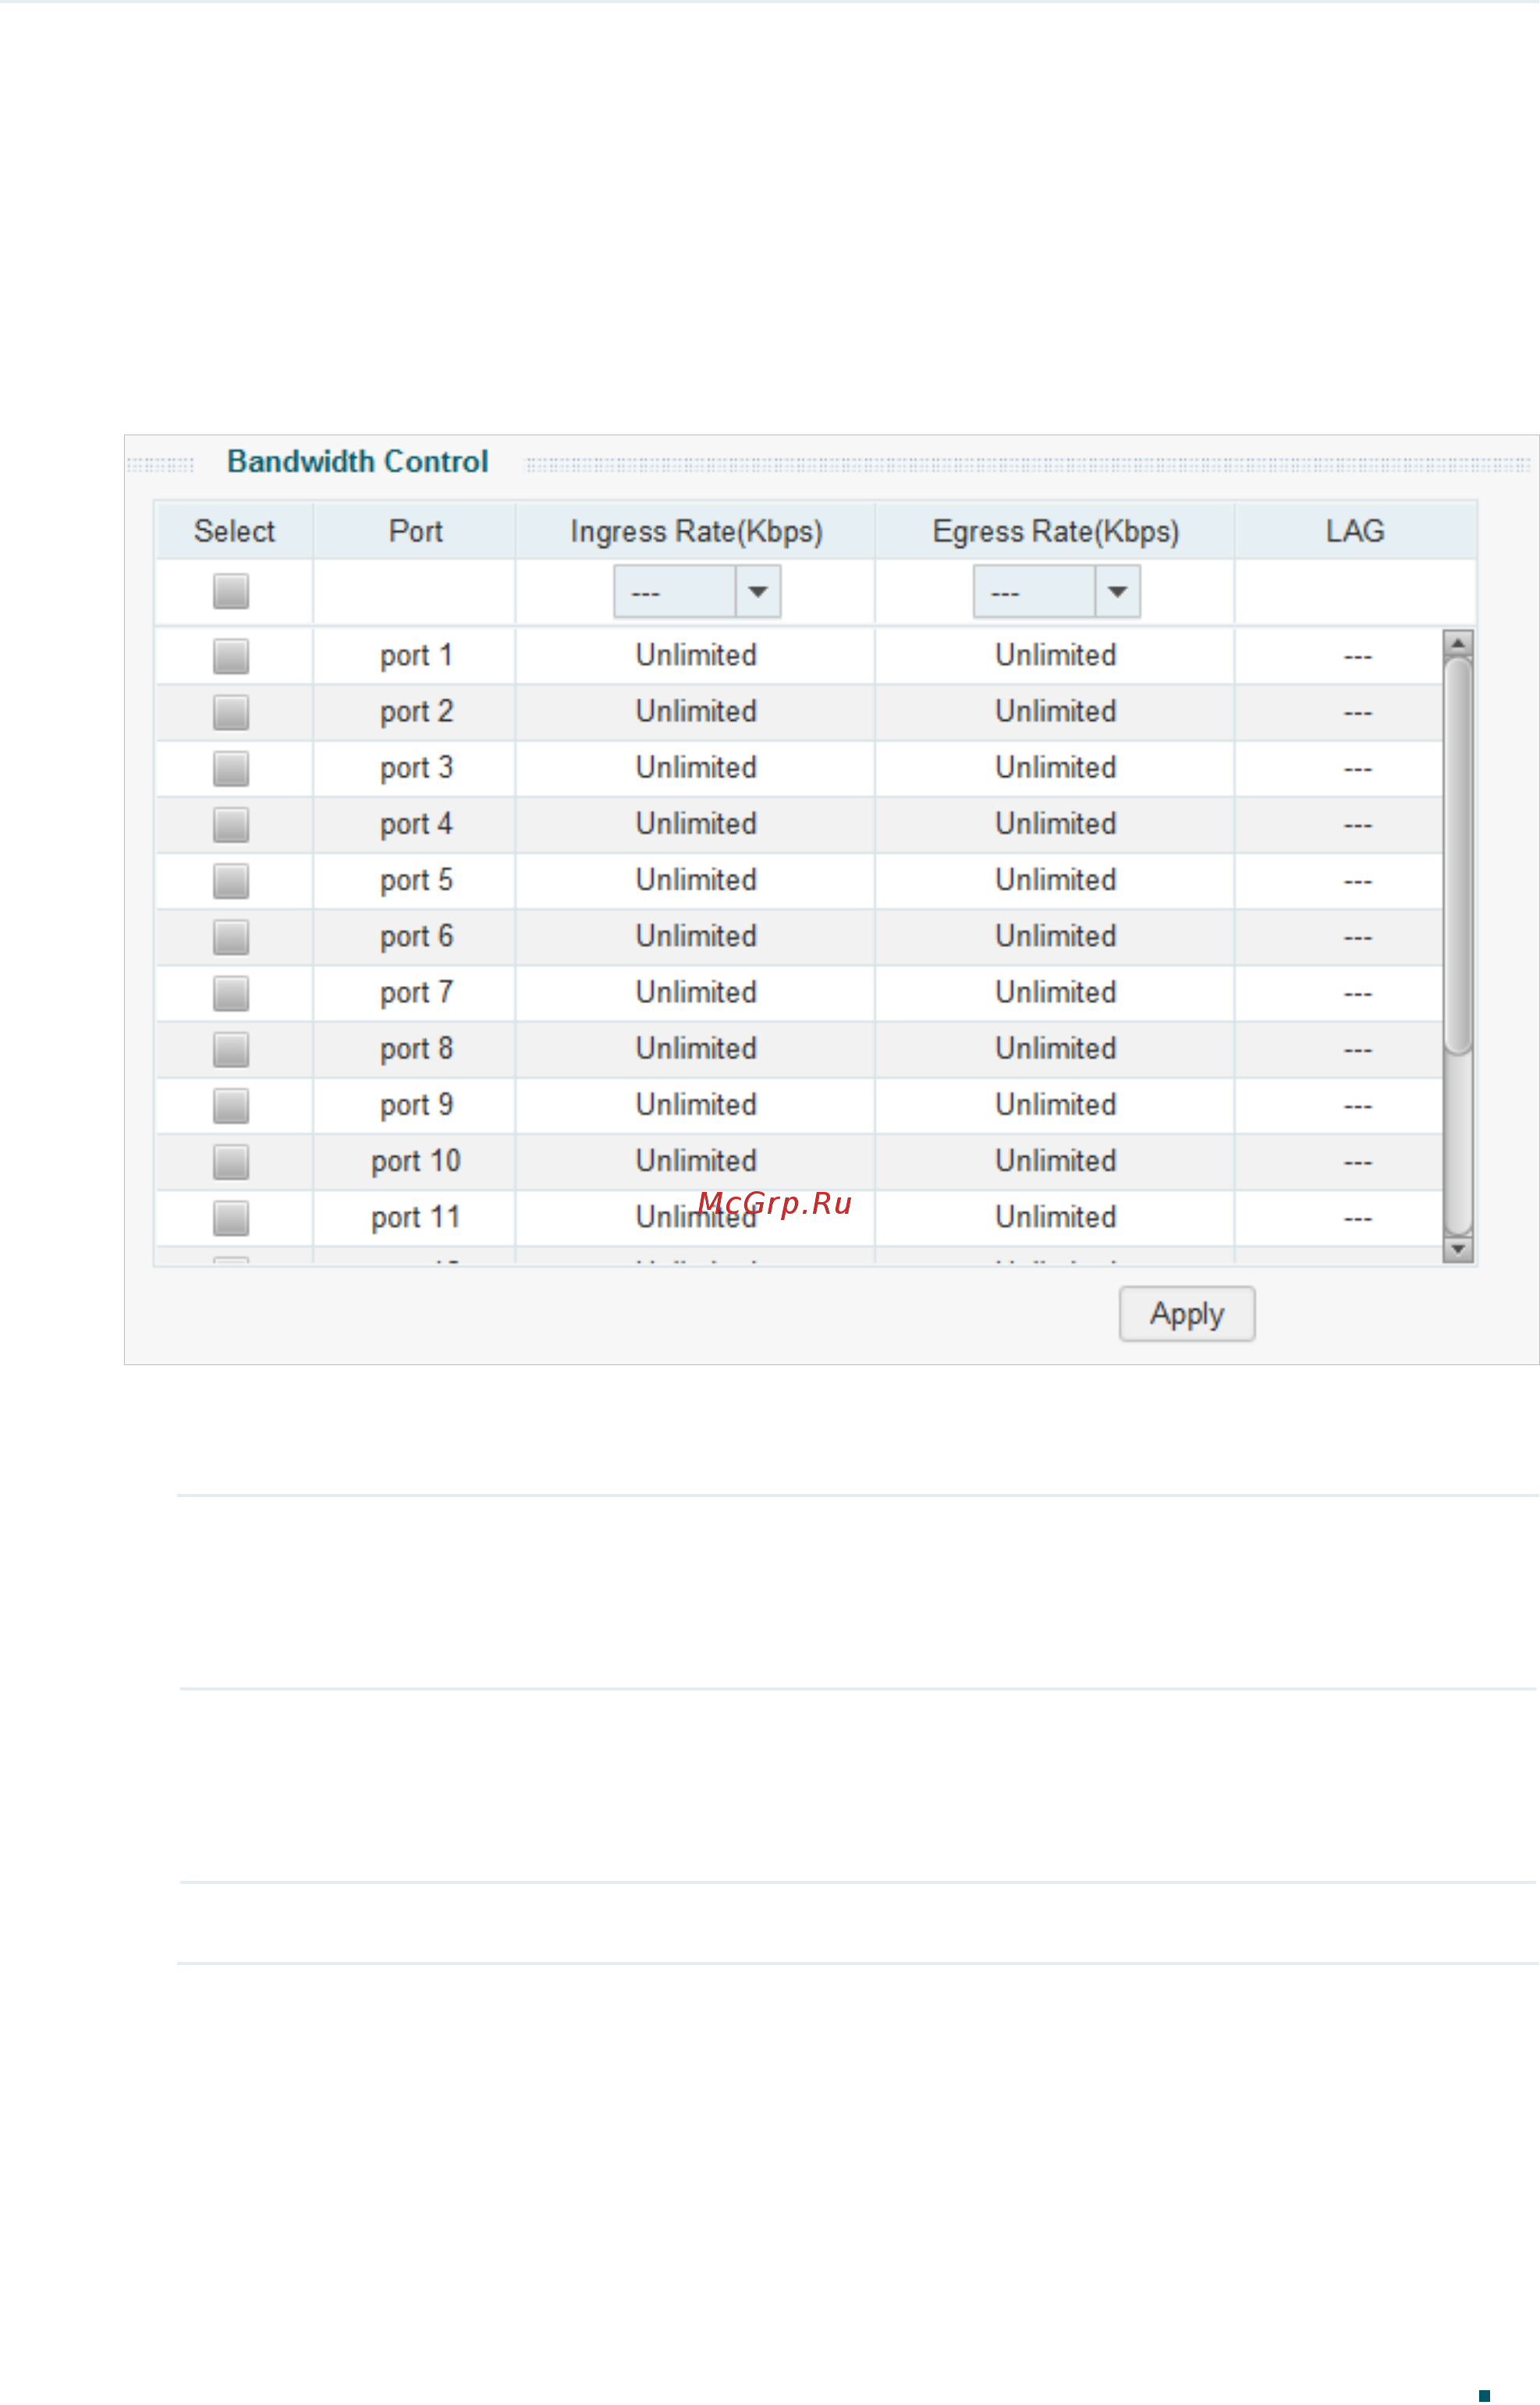Click the 'port 9' cell

(415, 1106)
